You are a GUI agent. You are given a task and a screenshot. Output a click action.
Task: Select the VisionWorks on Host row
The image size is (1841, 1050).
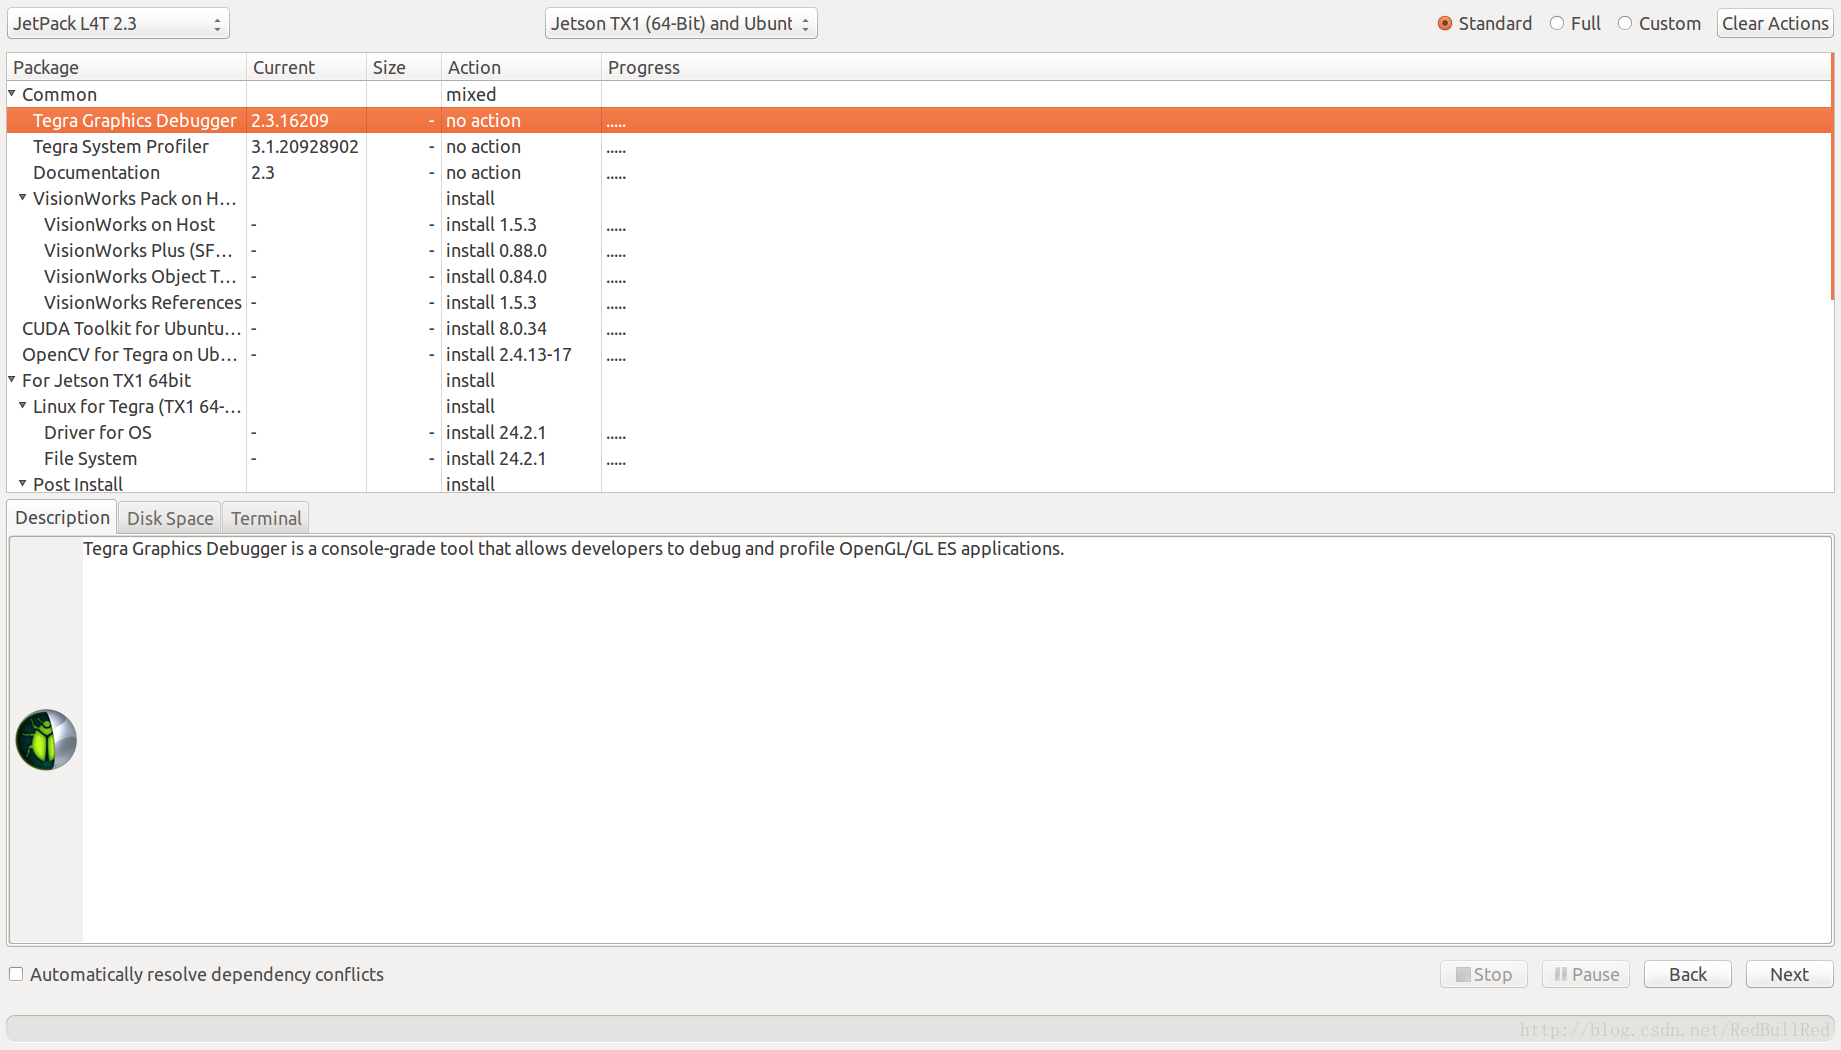[918, 224]
